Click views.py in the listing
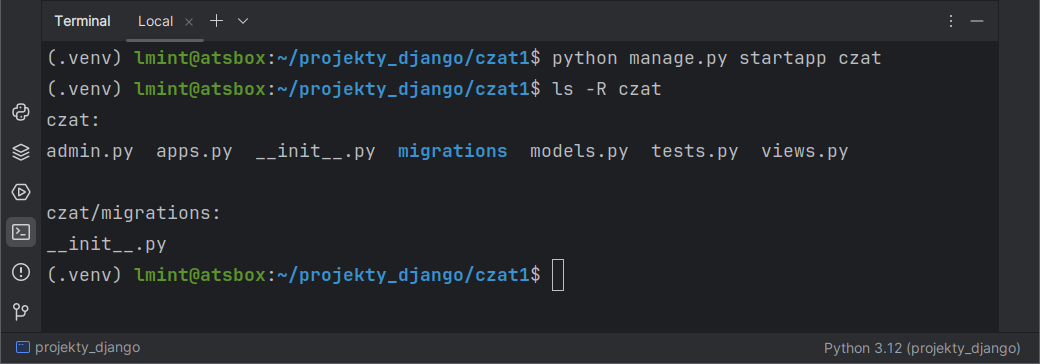 (x=805, y=152)
